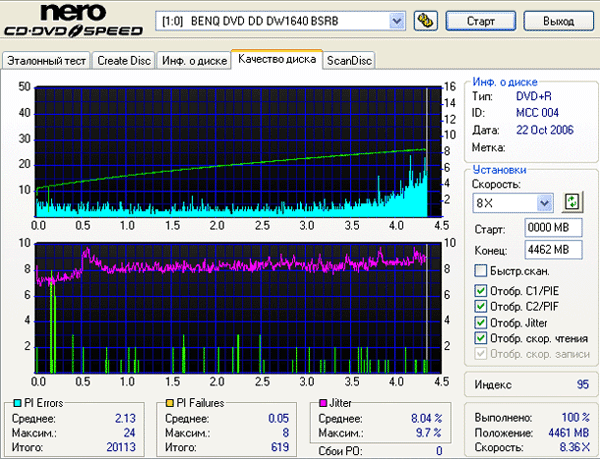Click the magenta Jitter legend square
600x459 pixels.
[323, 402]
